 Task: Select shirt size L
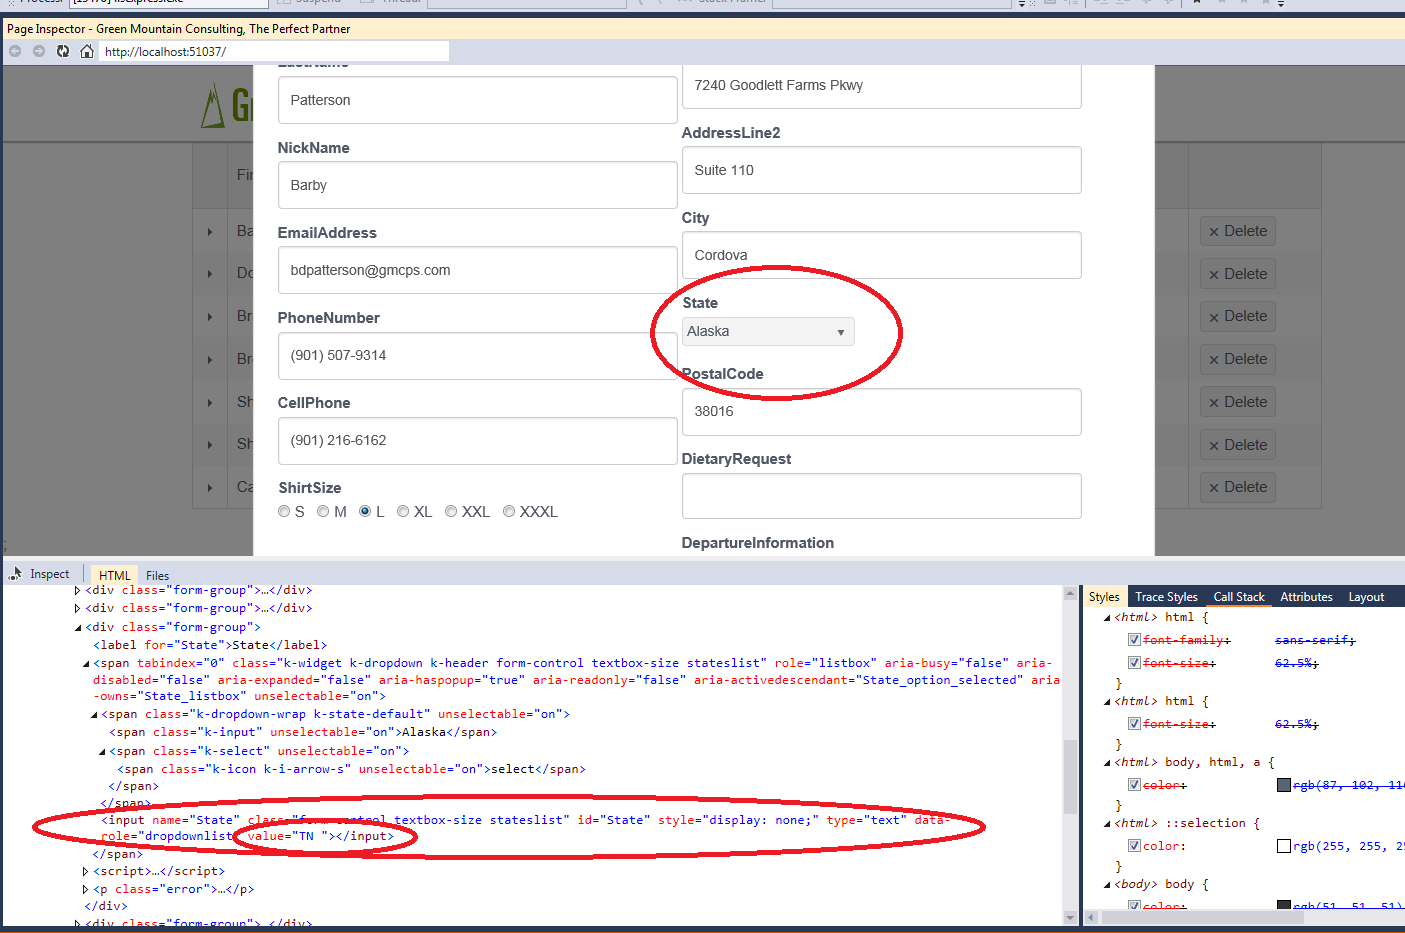click(x=365, y=511)
